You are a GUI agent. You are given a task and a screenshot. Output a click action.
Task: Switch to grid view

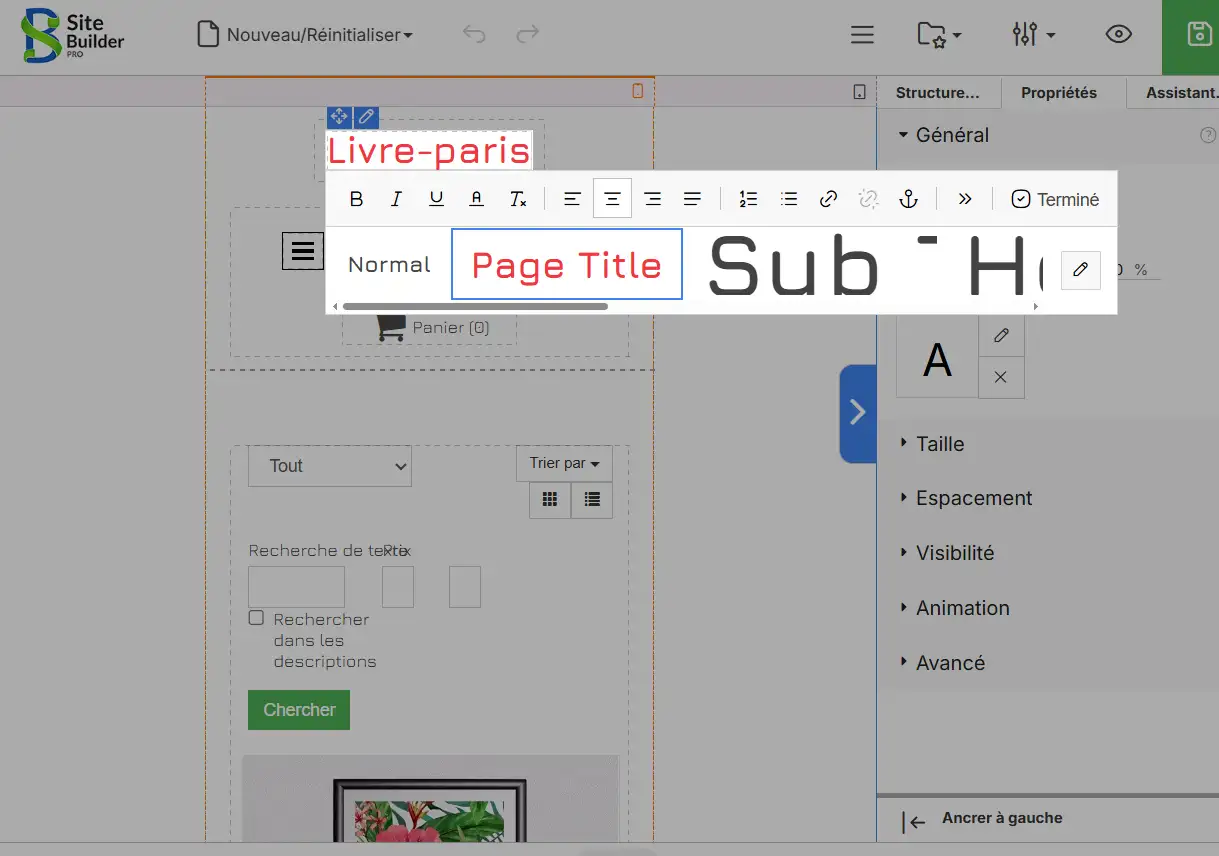point(550,499)
